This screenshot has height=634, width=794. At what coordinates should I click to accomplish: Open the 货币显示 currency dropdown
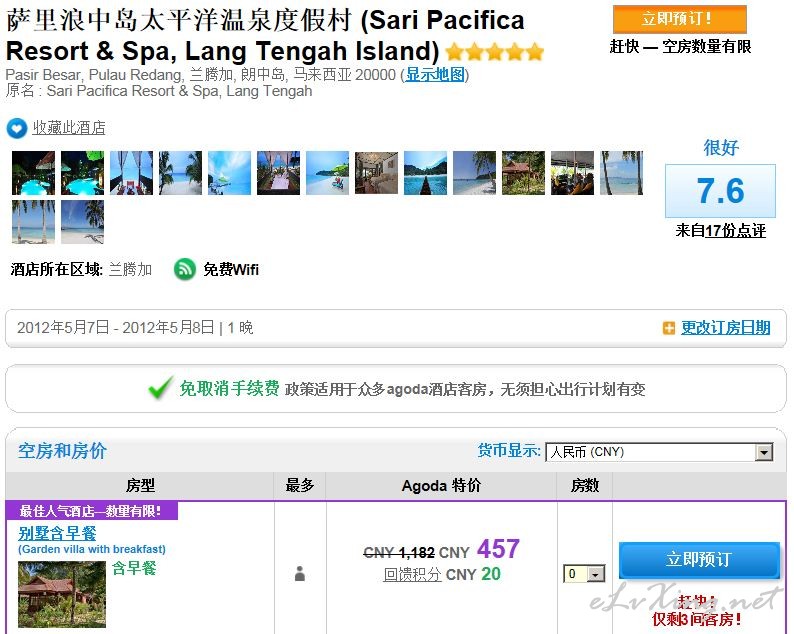click(659, 452)
